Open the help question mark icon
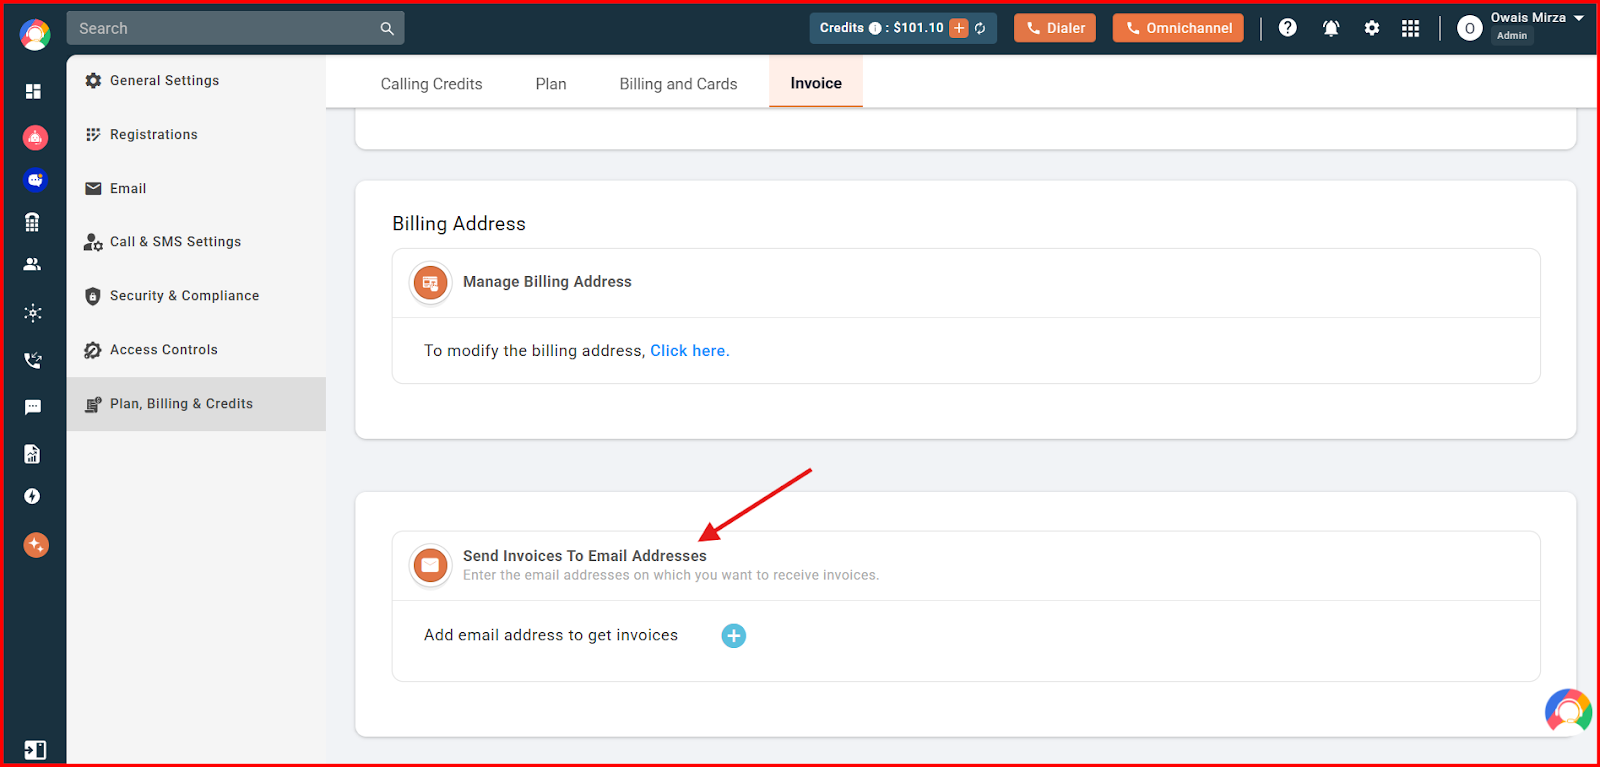 1288,28
